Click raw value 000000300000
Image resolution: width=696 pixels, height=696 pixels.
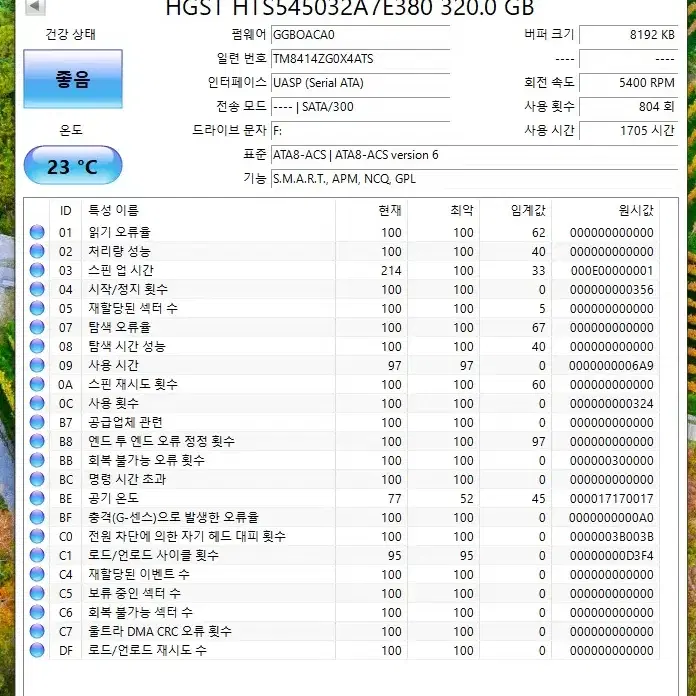coord(612,461)
